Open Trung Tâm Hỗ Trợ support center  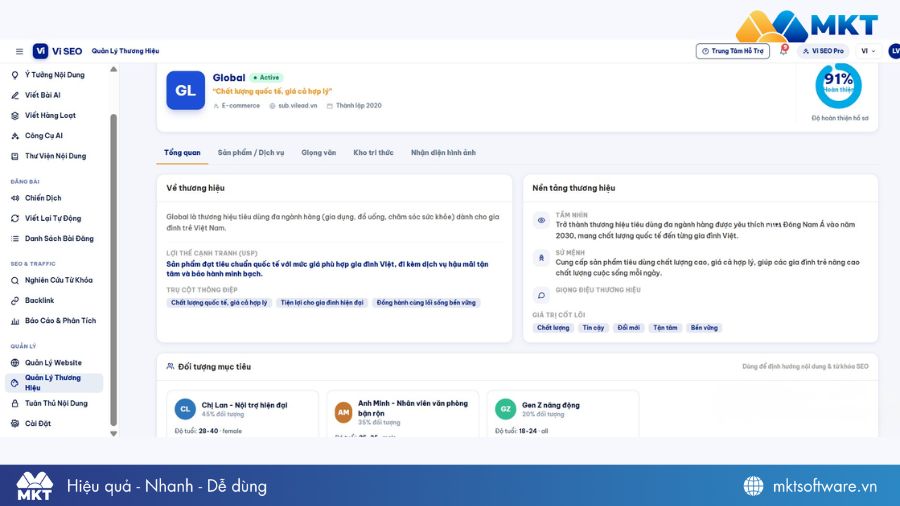click(732, 51)
